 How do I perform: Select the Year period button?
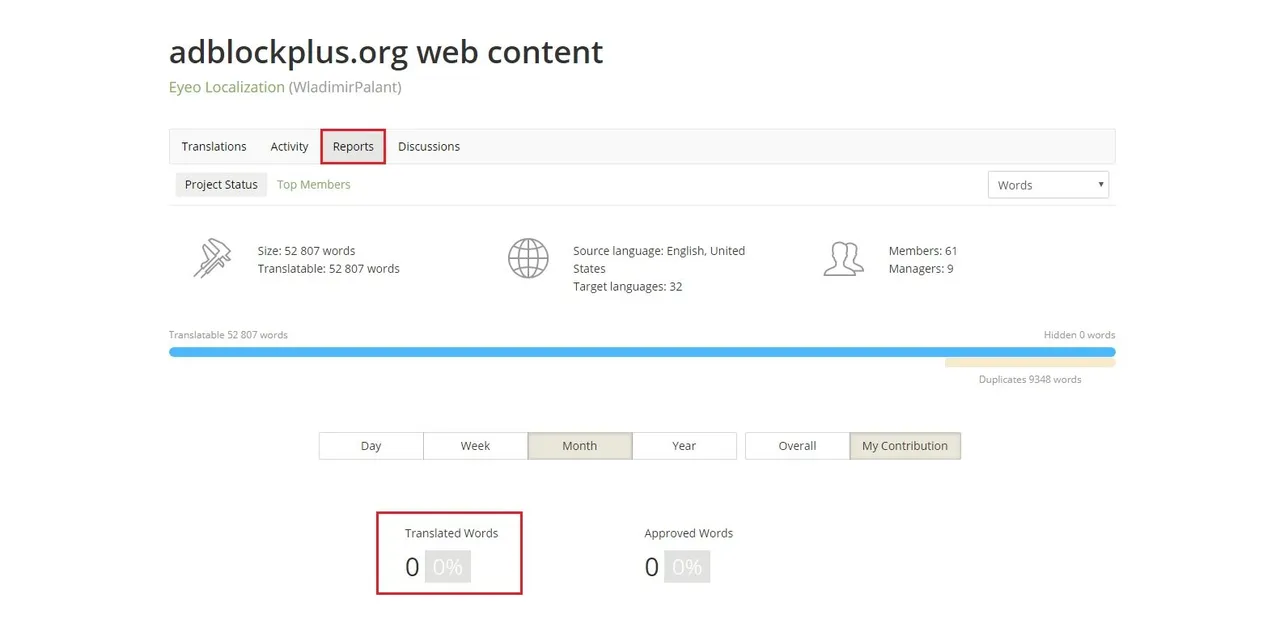tap(684, 446)
